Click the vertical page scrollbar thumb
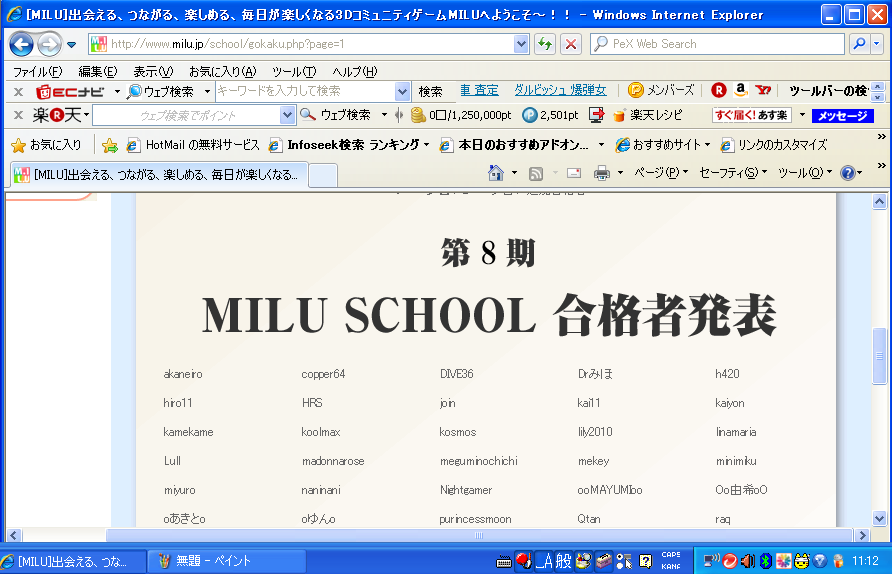Image resolution: width=892 pixels, height=574 pixels. click(880, 355)
